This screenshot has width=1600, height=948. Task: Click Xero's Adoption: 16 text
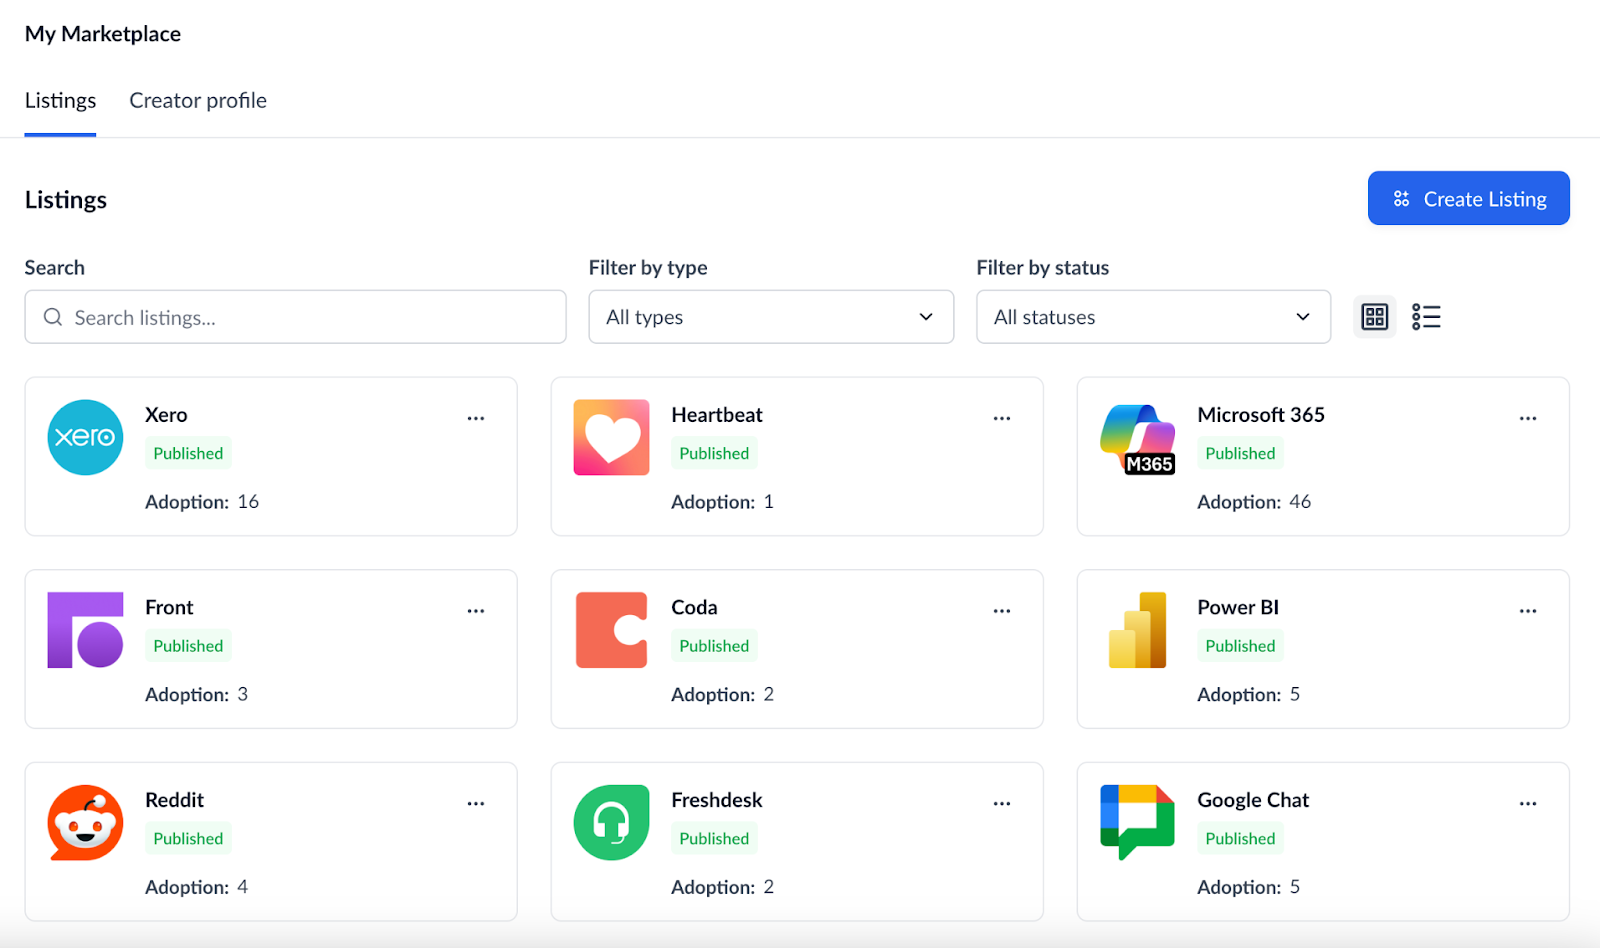point(202,502)
